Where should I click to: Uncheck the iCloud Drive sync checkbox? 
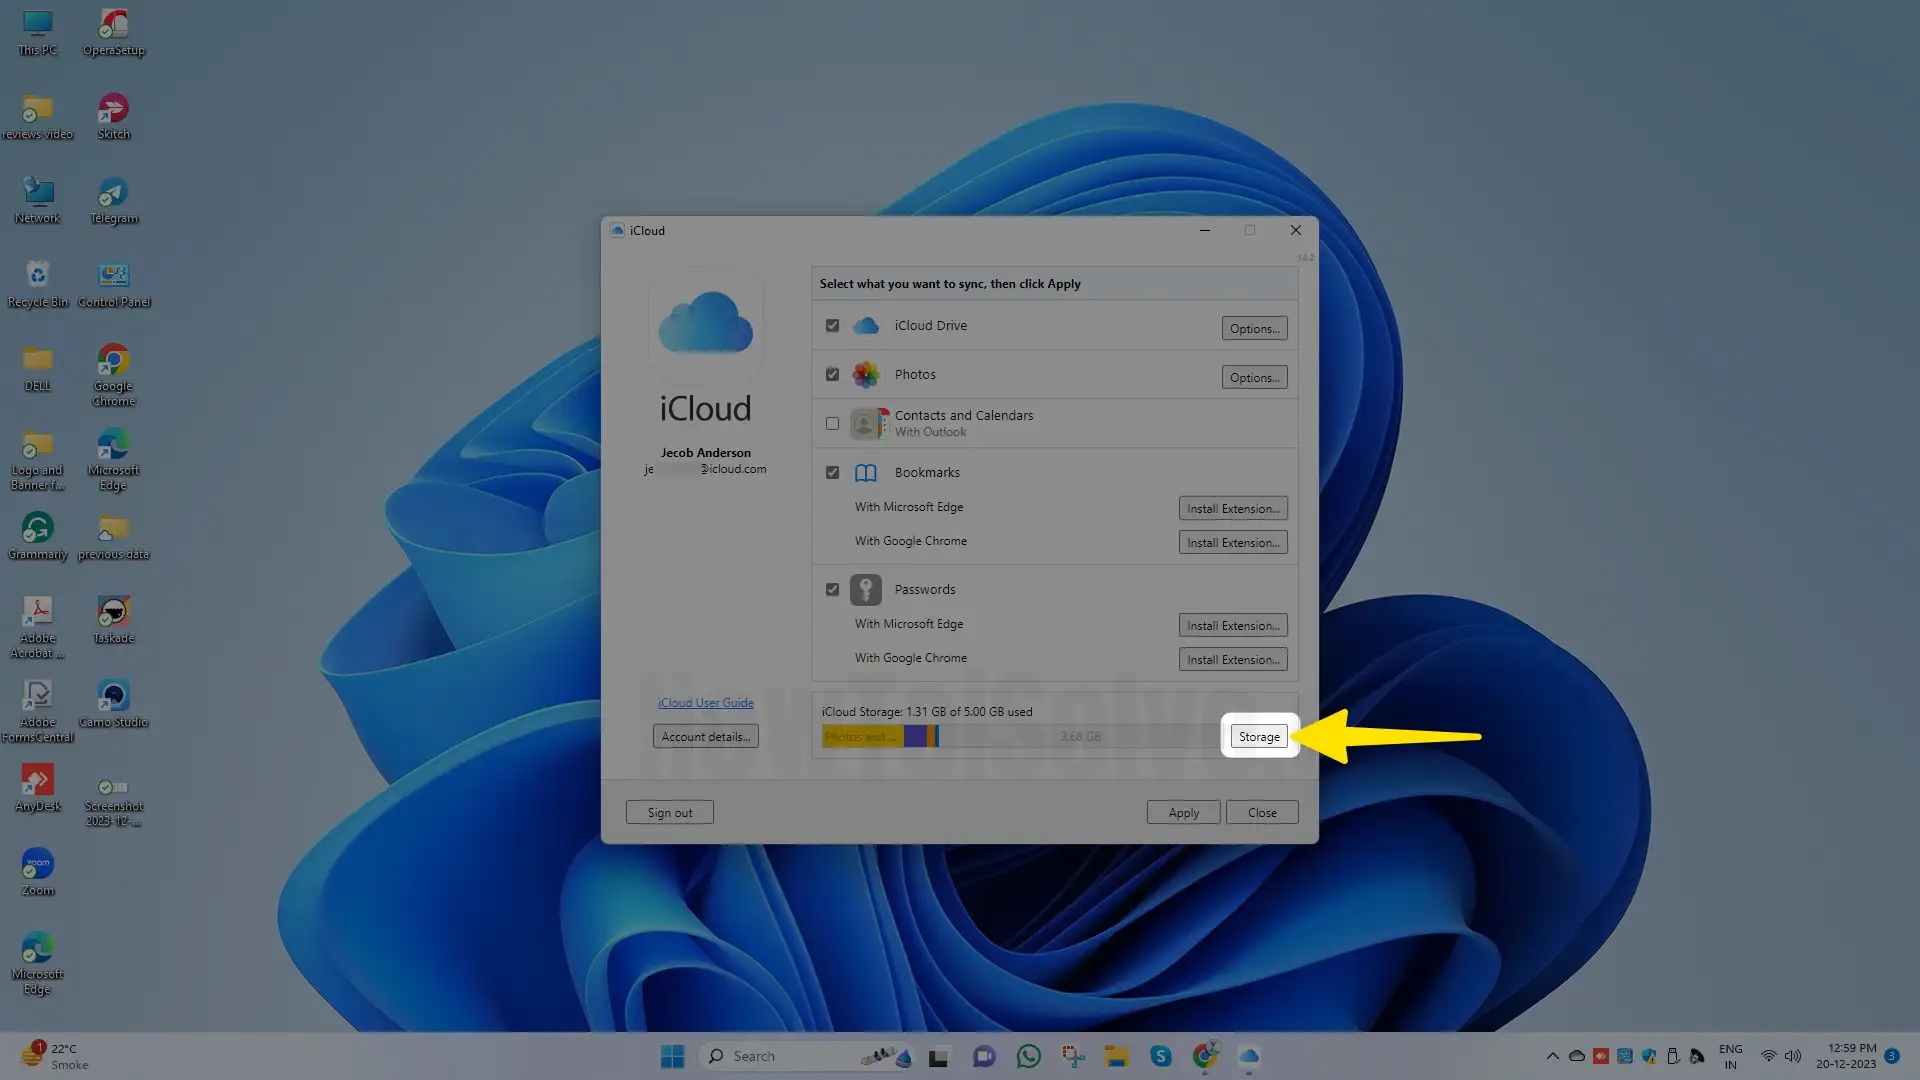pos(831,325)
